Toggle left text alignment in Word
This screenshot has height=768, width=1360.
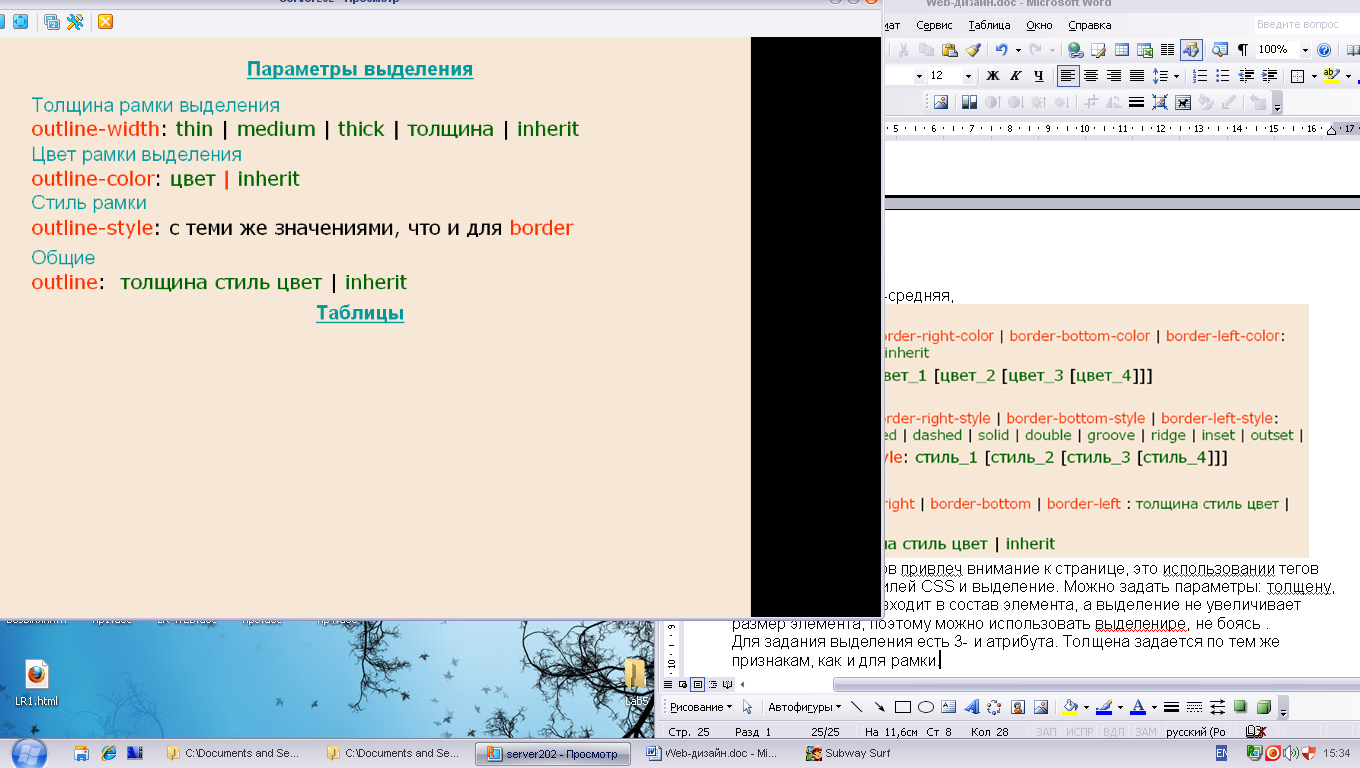tap(1068, 76)
